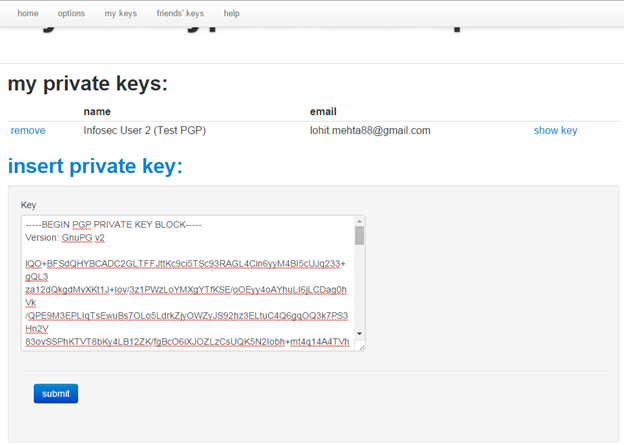This screenshot has height=445, width=624.
Task: Click the email column header
Action: pyautogui.click(x=323, y=112)
